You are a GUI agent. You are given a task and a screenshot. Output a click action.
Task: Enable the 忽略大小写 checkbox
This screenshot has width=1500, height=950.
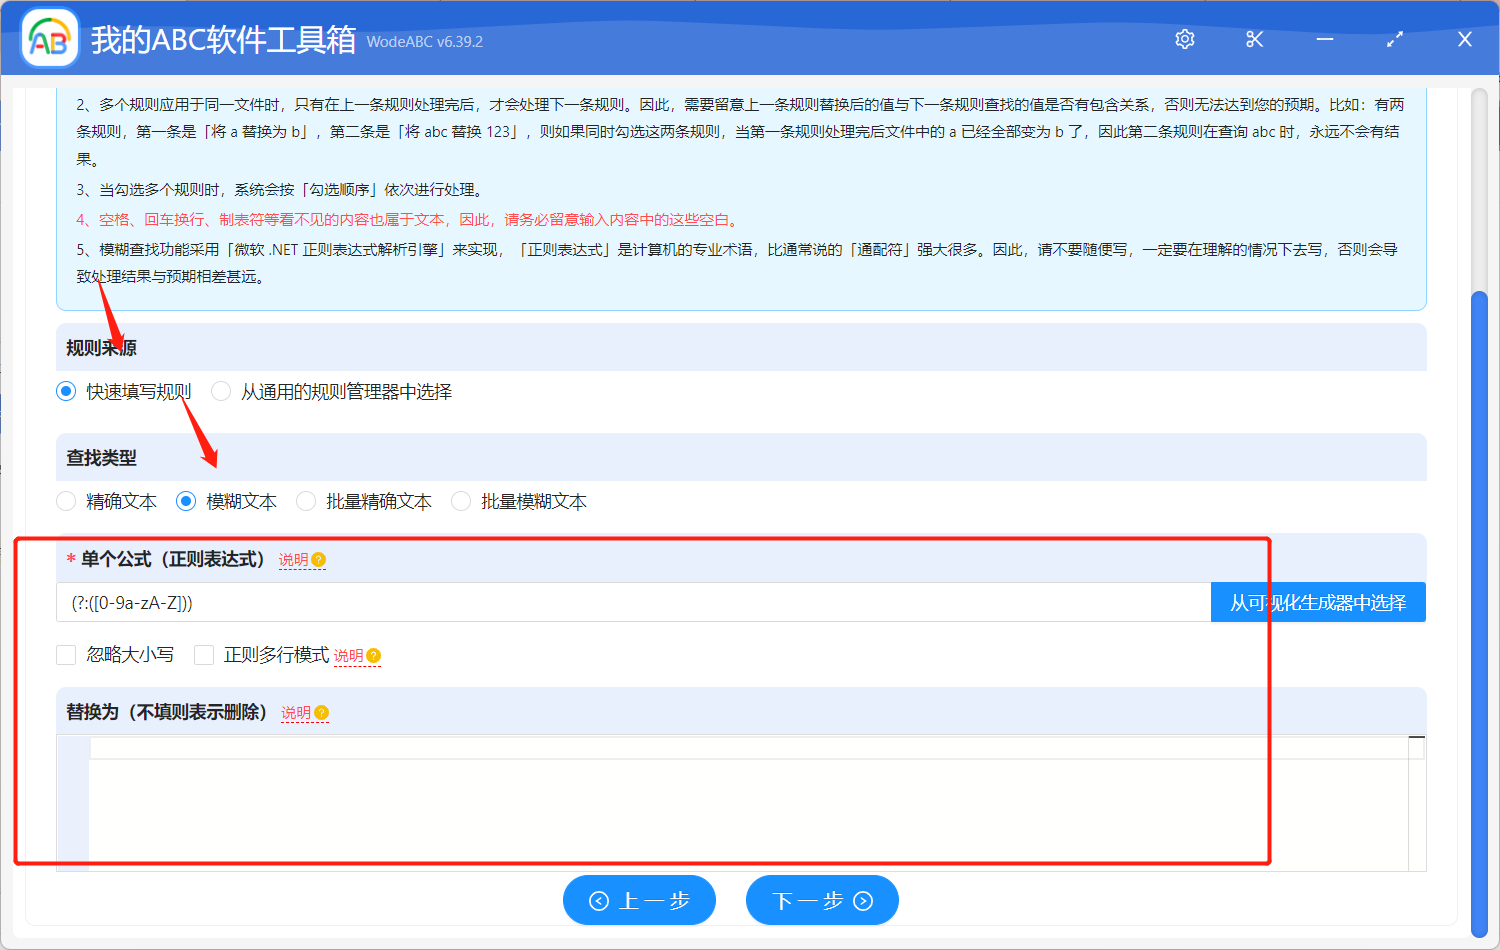pos(66,655)
